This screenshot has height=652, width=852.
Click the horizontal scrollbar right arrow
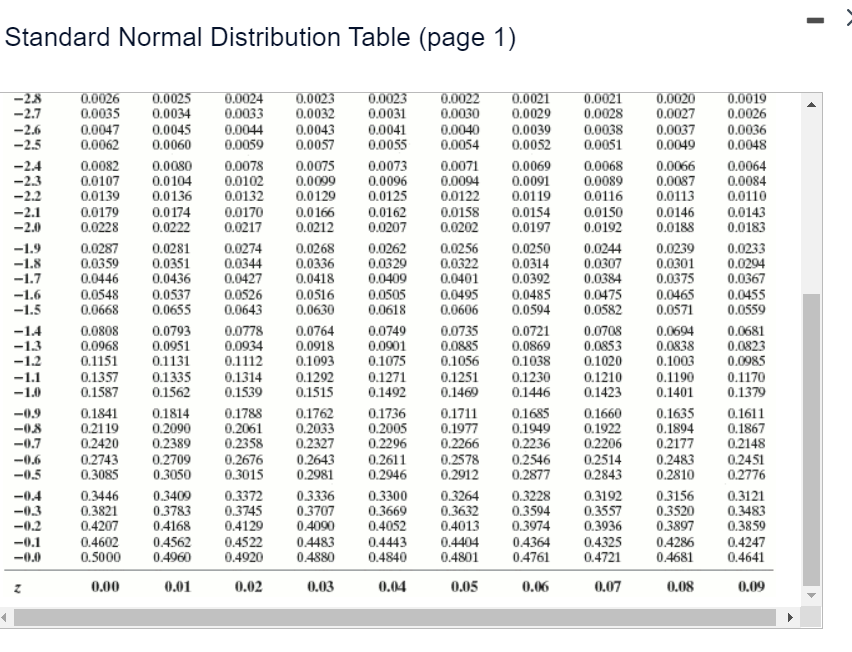click(x=790, y=618)
